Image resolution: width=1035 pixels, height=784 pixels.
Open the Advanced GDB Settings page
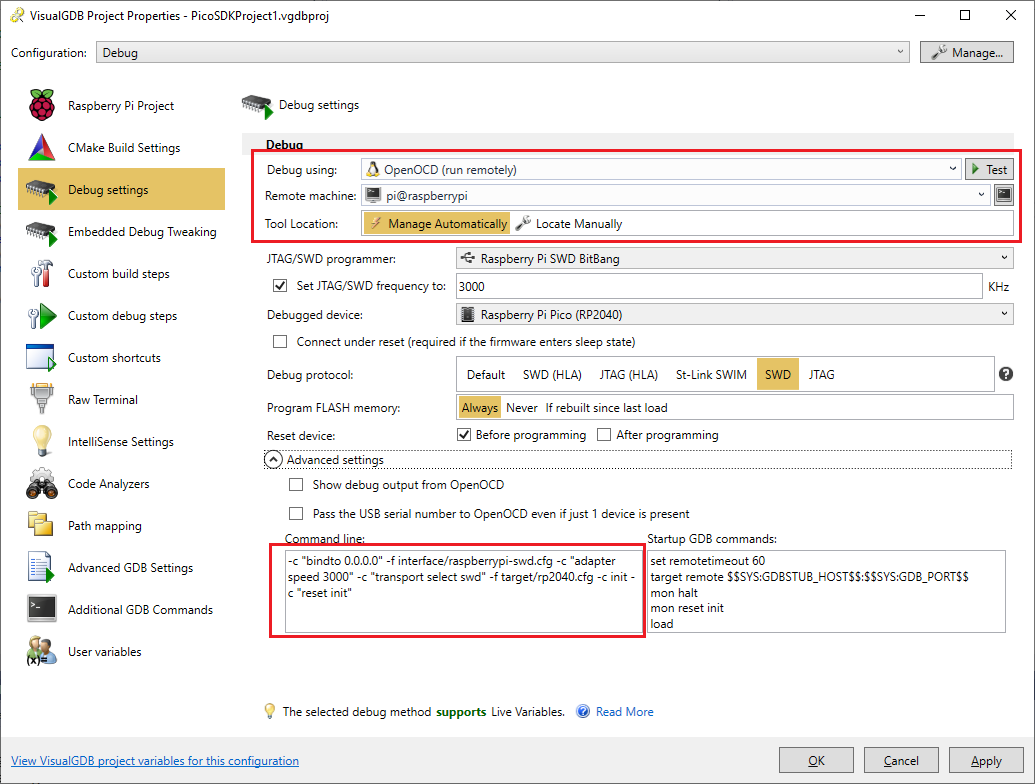pyautogui.click(x=121, y=568)
